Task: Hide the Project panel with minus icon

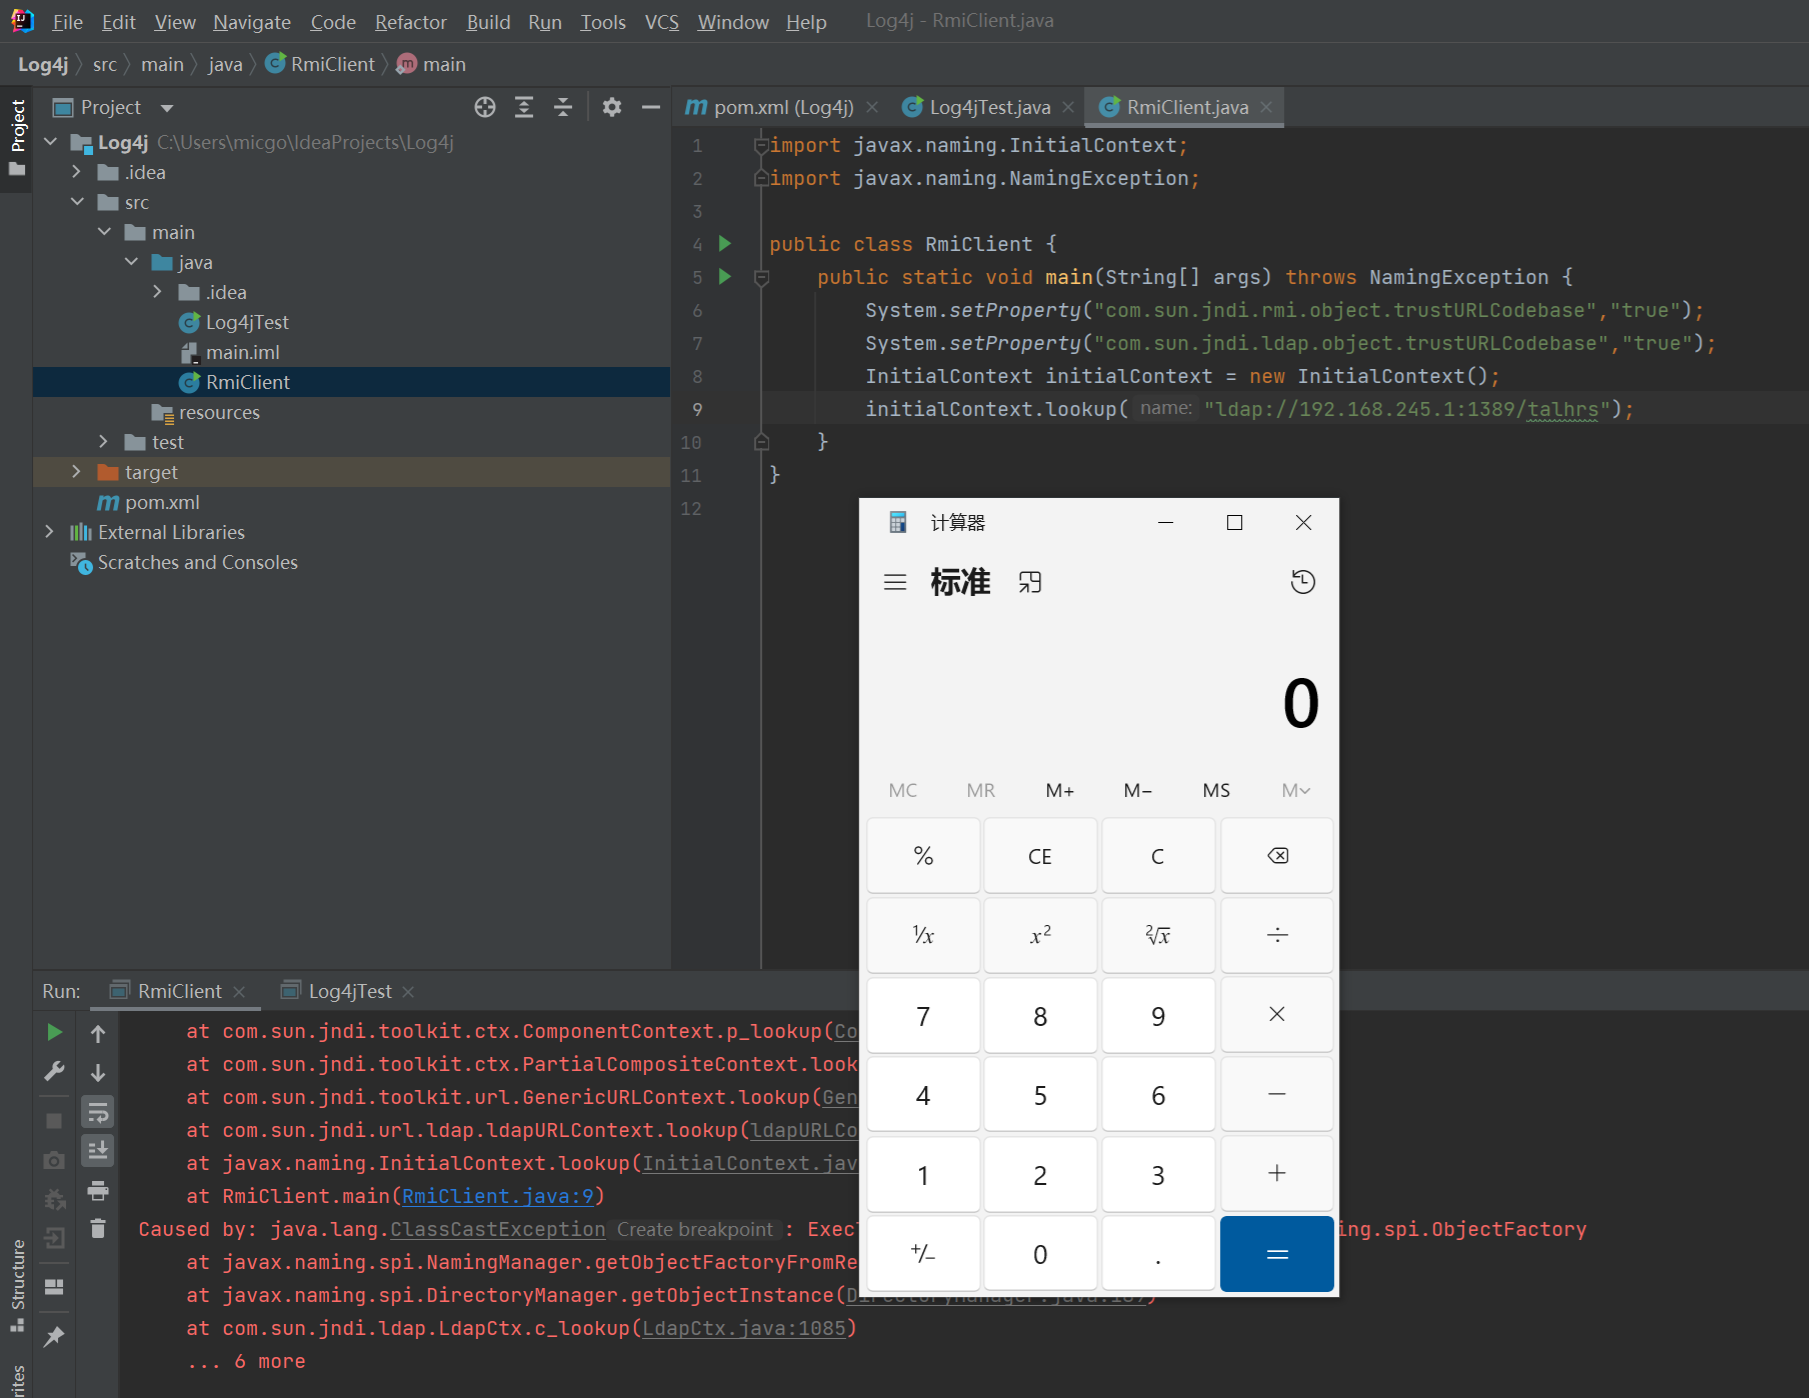Action: [651, 107]
